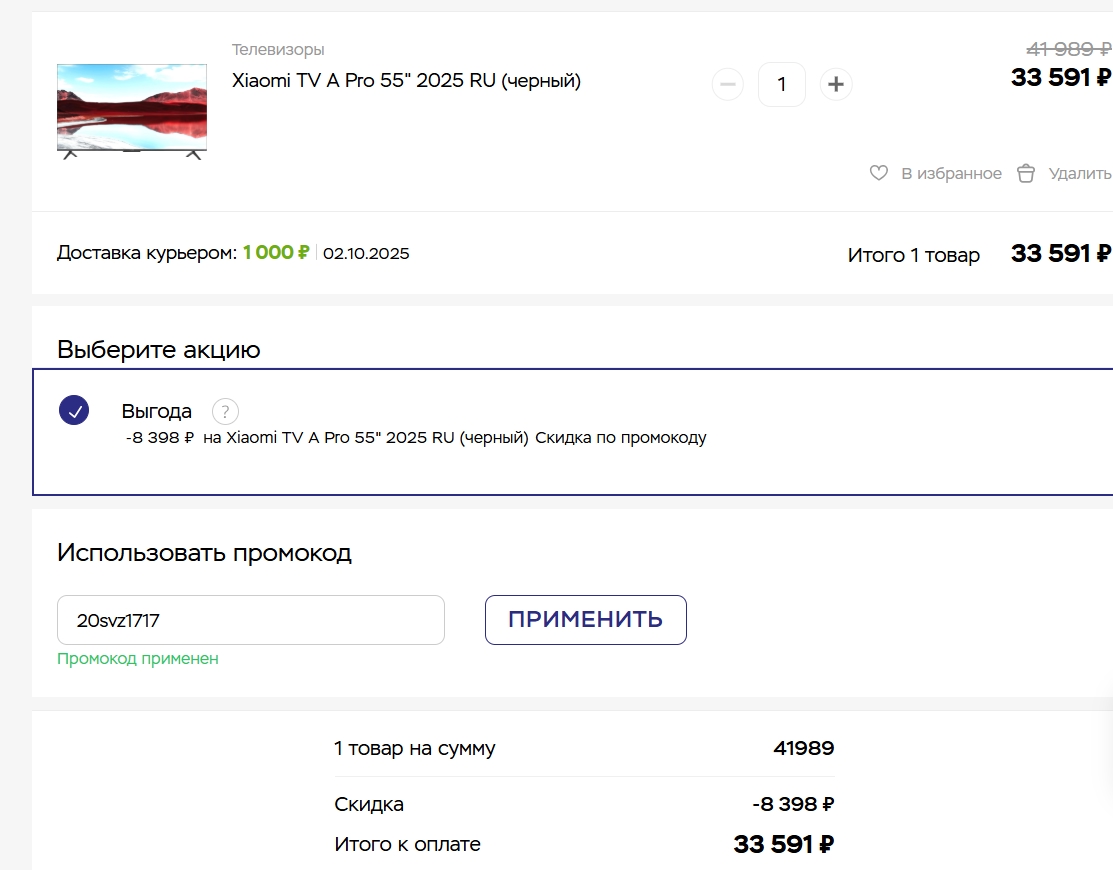The image size is (1113, 870).
Task: Select the Выгода promotion block
Action: coord(572,431)
